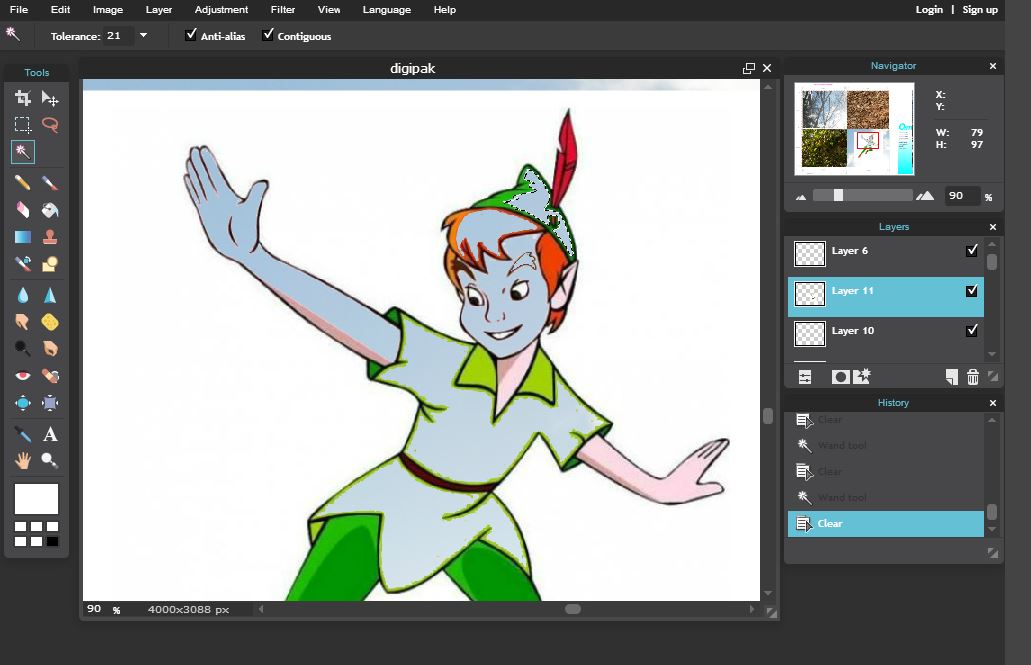Select the Crop tool
Screen dimensions: 1031x665
pyautogui.click(x=23, y=98)
